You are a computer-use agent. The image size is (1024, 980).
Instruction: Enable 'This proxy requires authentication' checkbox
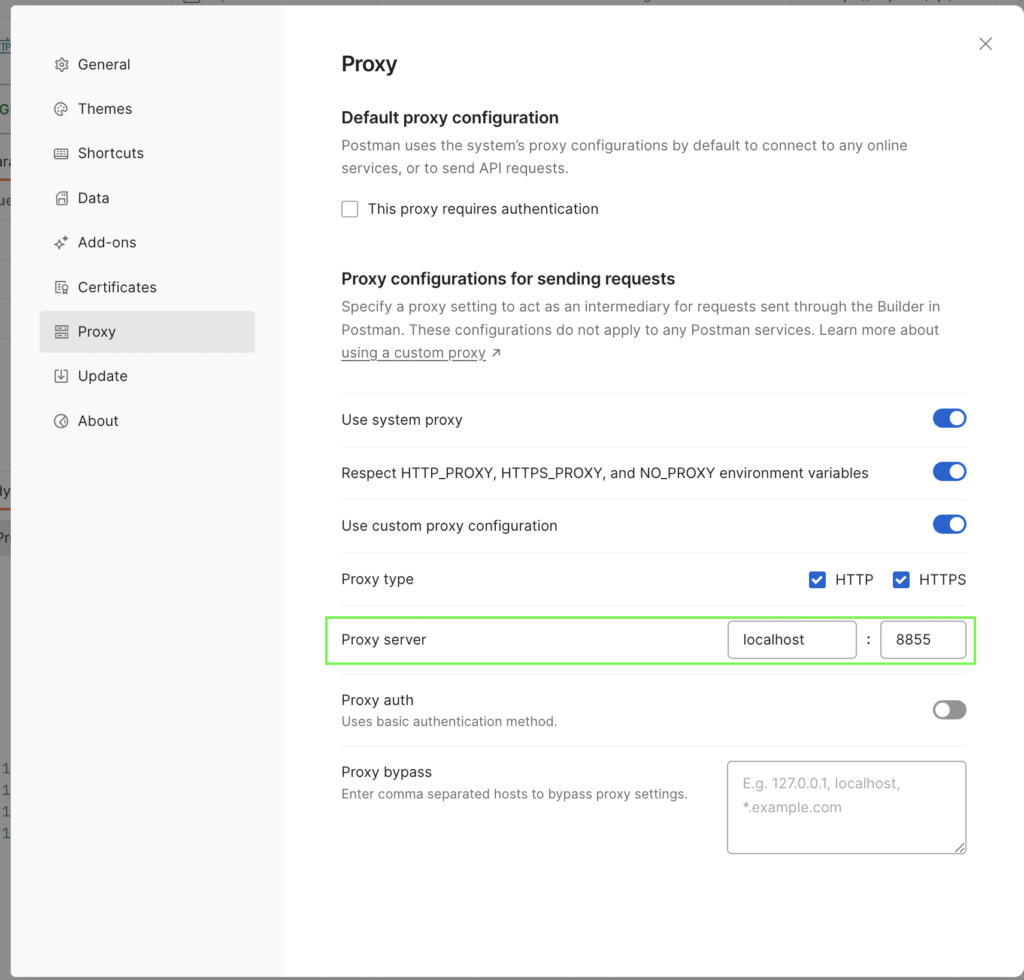coord(350,209)
